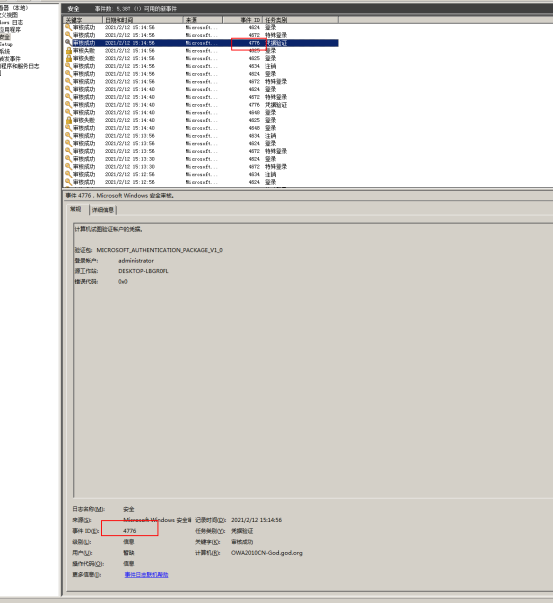Open 程序和服务日志 in the left tree
Image resolution: width=553 pixels, height=603 pixels.
[19, 66]
